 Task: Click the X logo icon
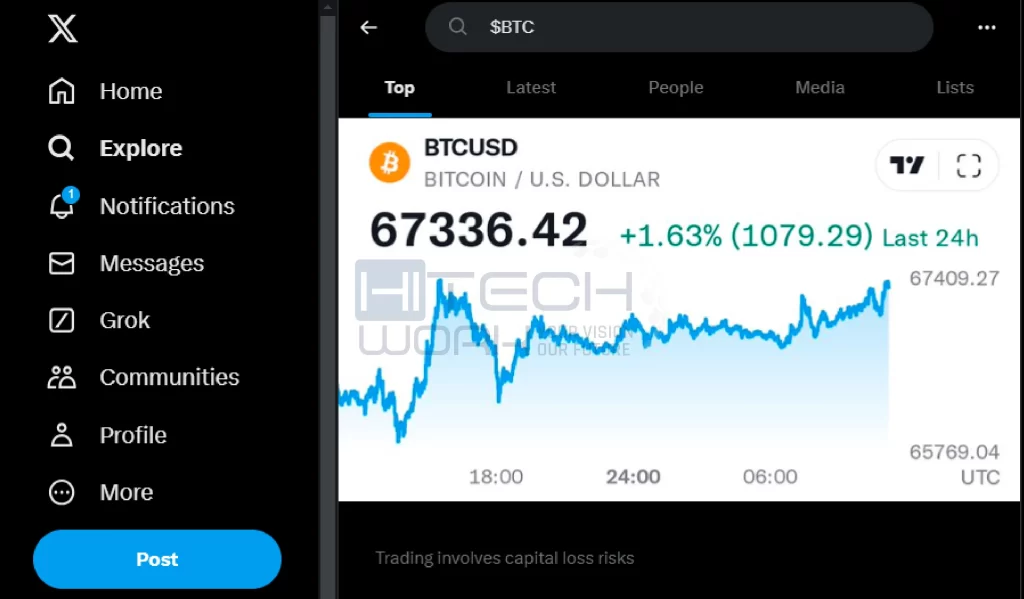click(63, 29)
